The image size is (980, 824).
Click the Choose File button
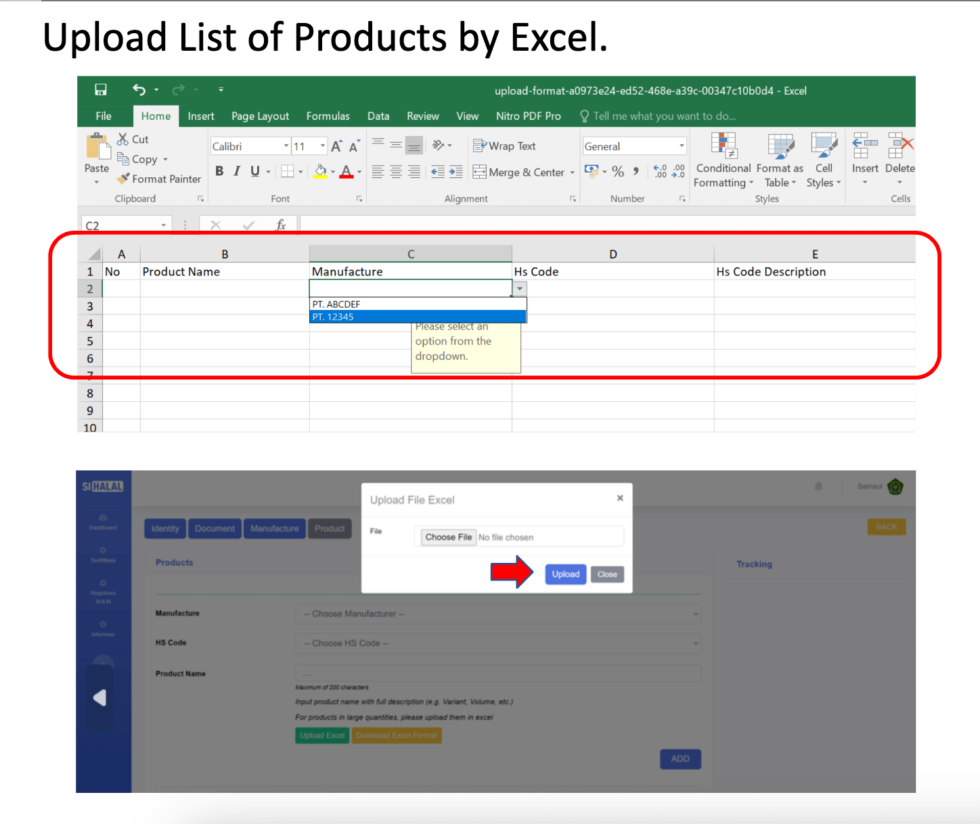click(448, 537)
